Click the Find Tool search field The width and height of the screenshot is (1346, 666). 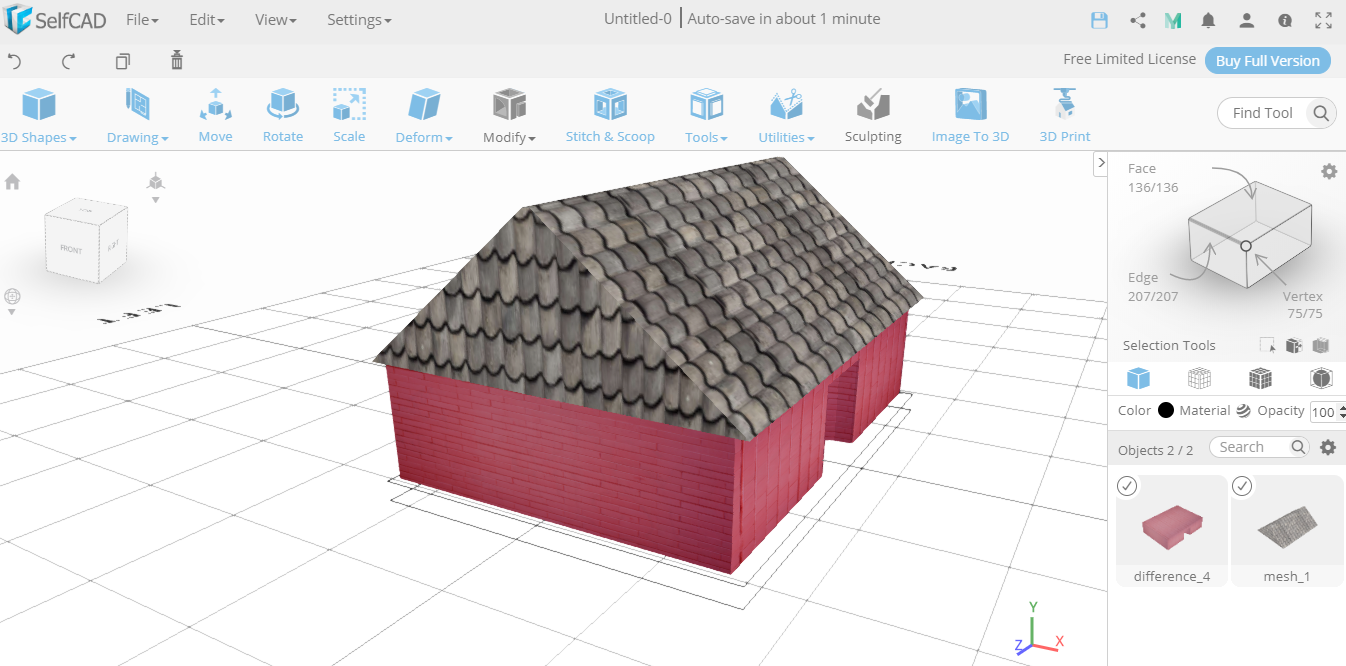[1263, 113]
